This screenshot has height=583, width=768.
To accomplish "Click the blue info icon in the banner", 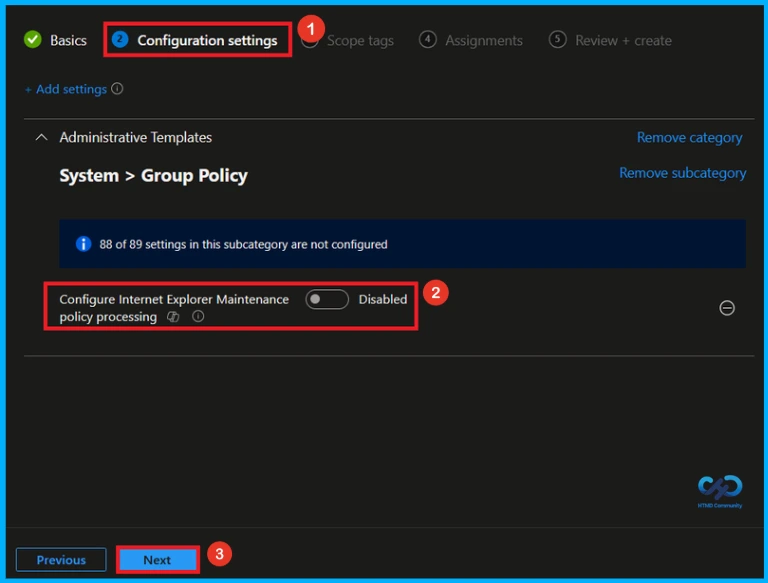I will pyautogui.click(x=83, y=243).
